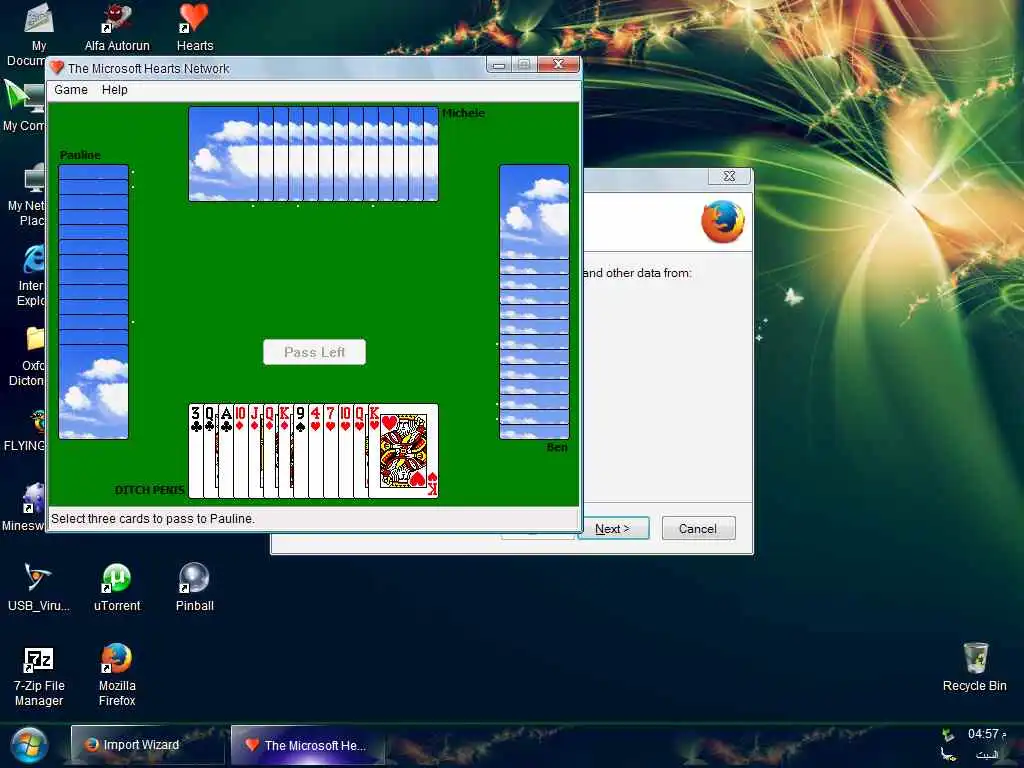Select the Ace of clubs card
Screen dimensions: 1024x768
225,451
